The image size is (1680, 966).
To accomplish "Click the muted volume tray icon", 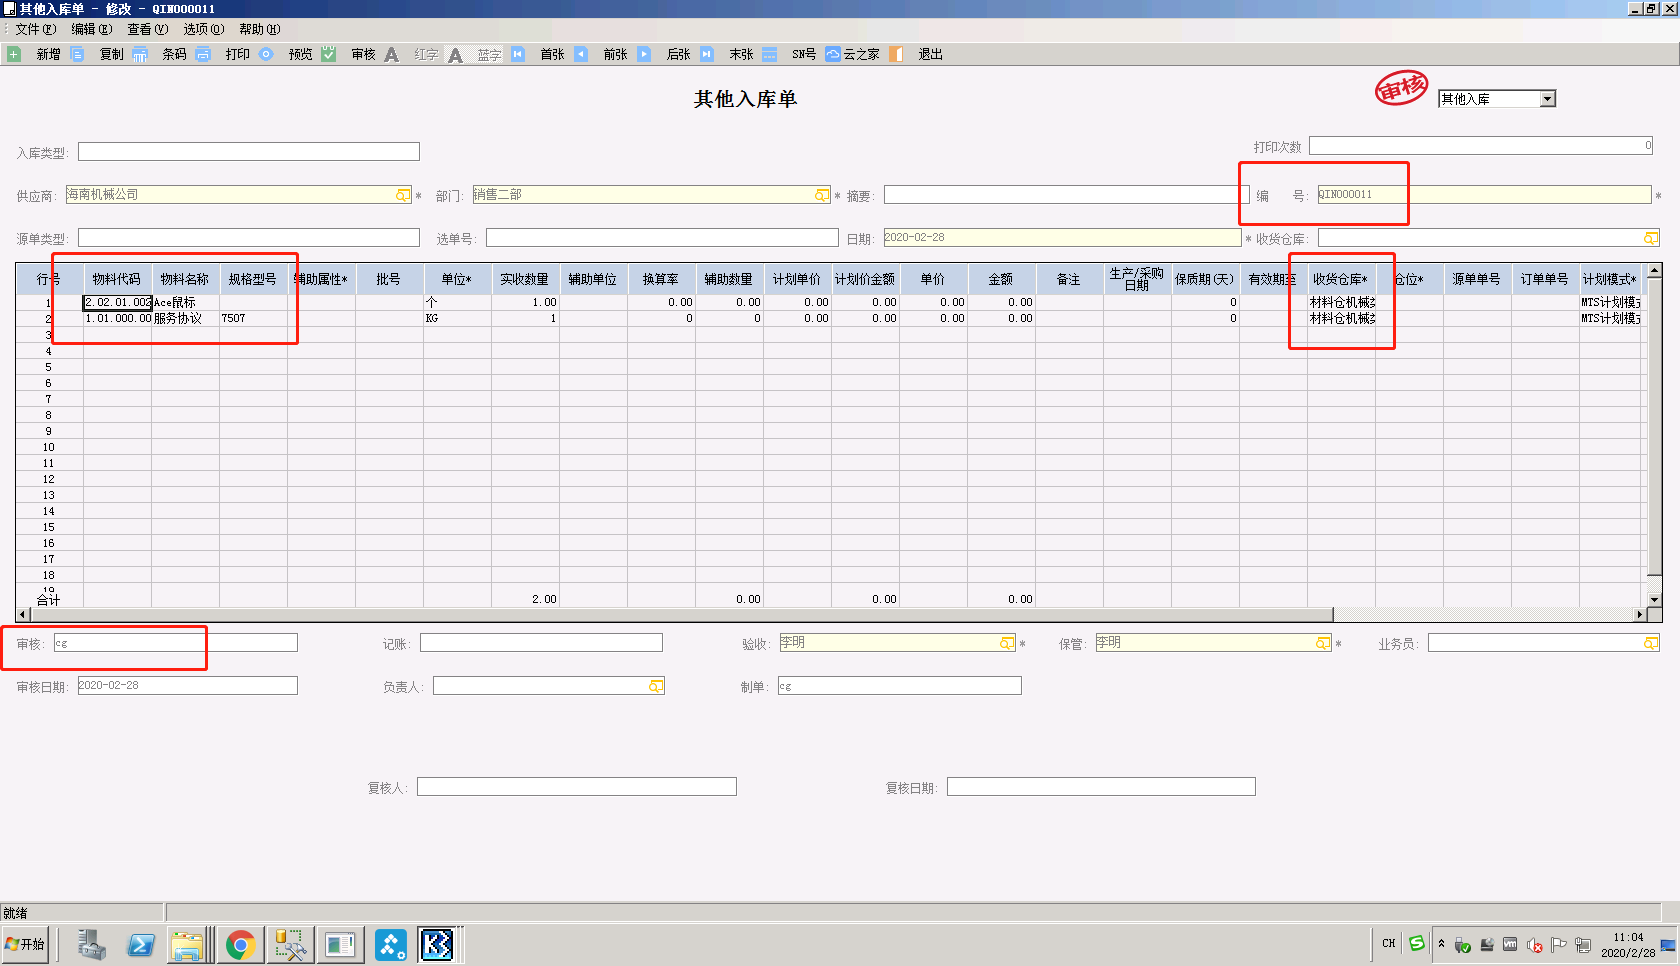I will point(1534,945).
